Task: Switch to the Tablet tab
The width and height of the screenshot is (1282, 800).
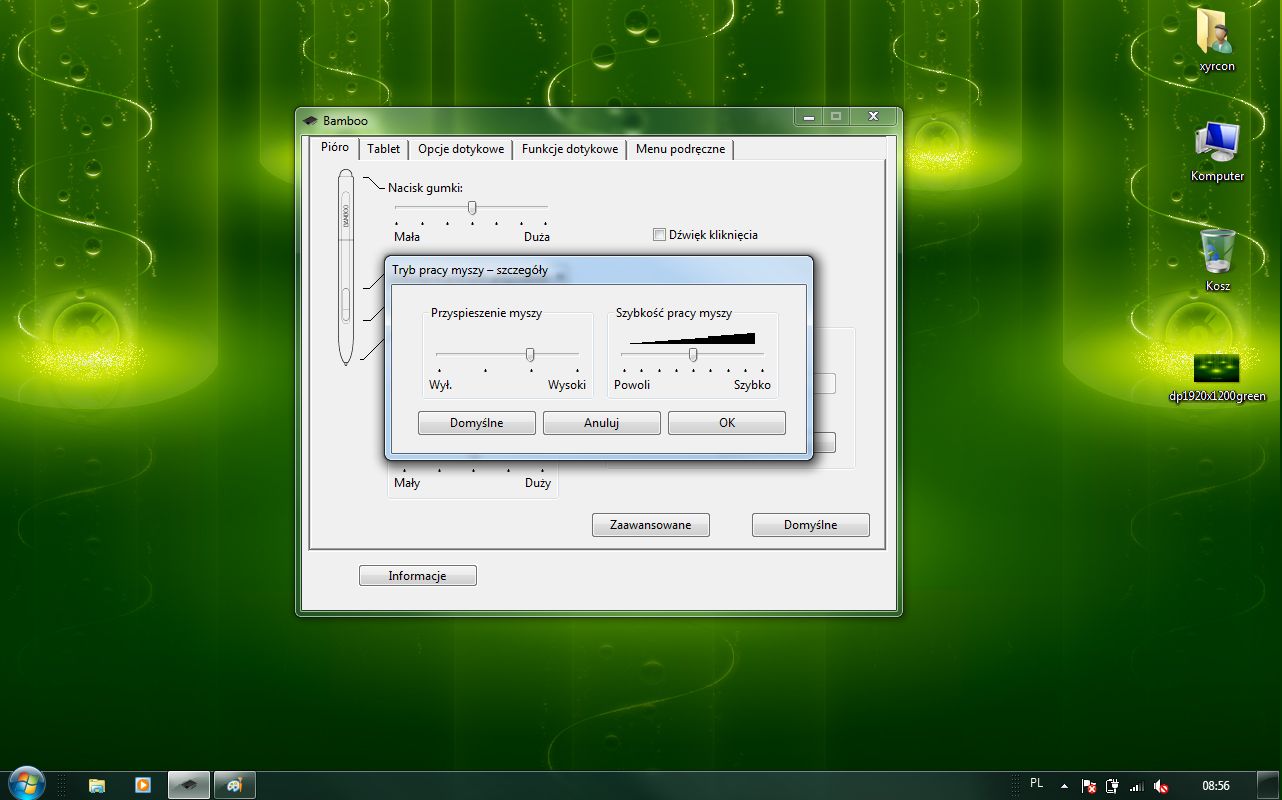Action: [x=383, y=149]
